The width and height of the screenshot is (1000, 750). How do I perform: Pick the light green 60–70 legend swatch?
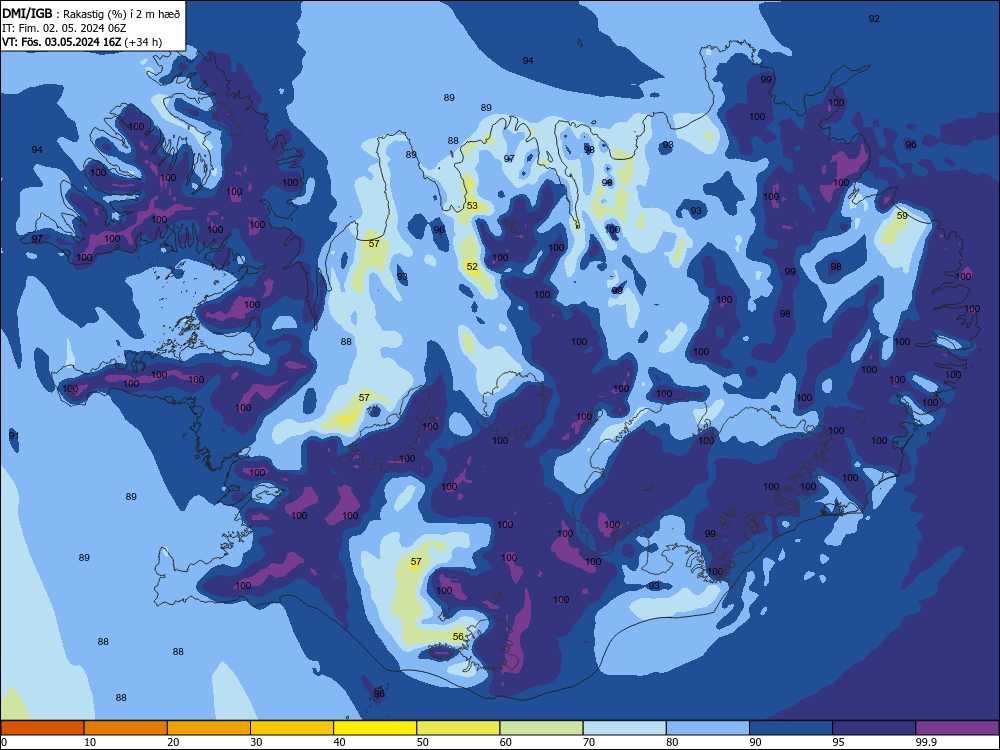coord(541,728)
